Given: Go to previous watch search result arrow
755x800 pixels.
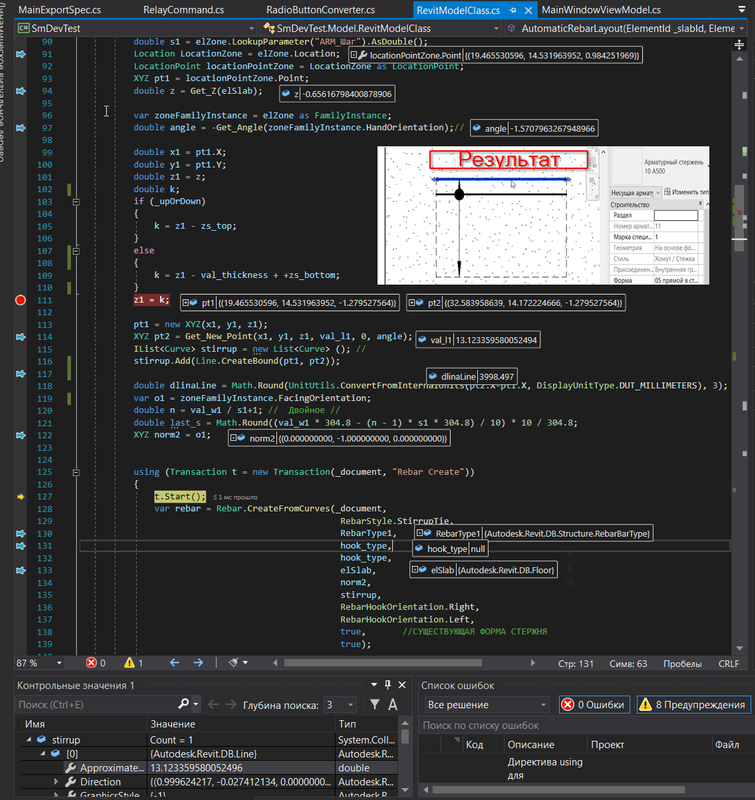Looking at the screenshot, I should click(x=213, y=705).
